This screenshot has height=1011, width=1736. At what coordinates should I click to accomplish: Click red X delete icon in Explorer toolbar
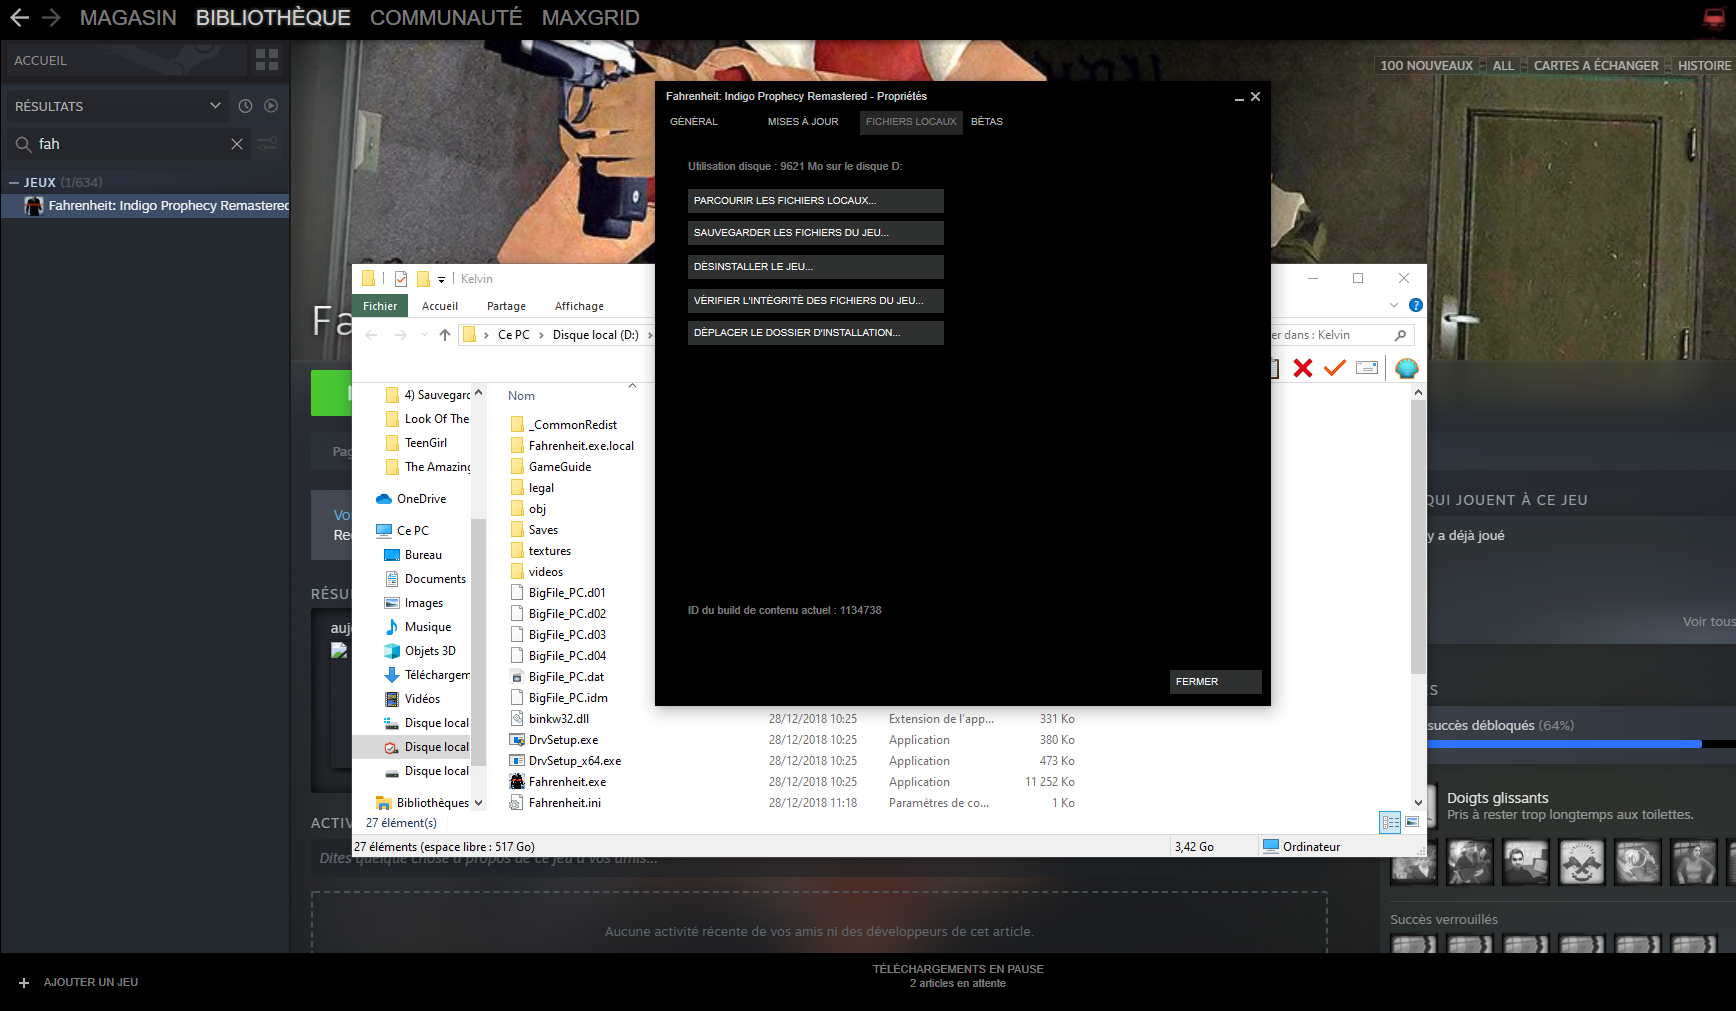[1303, 368]
